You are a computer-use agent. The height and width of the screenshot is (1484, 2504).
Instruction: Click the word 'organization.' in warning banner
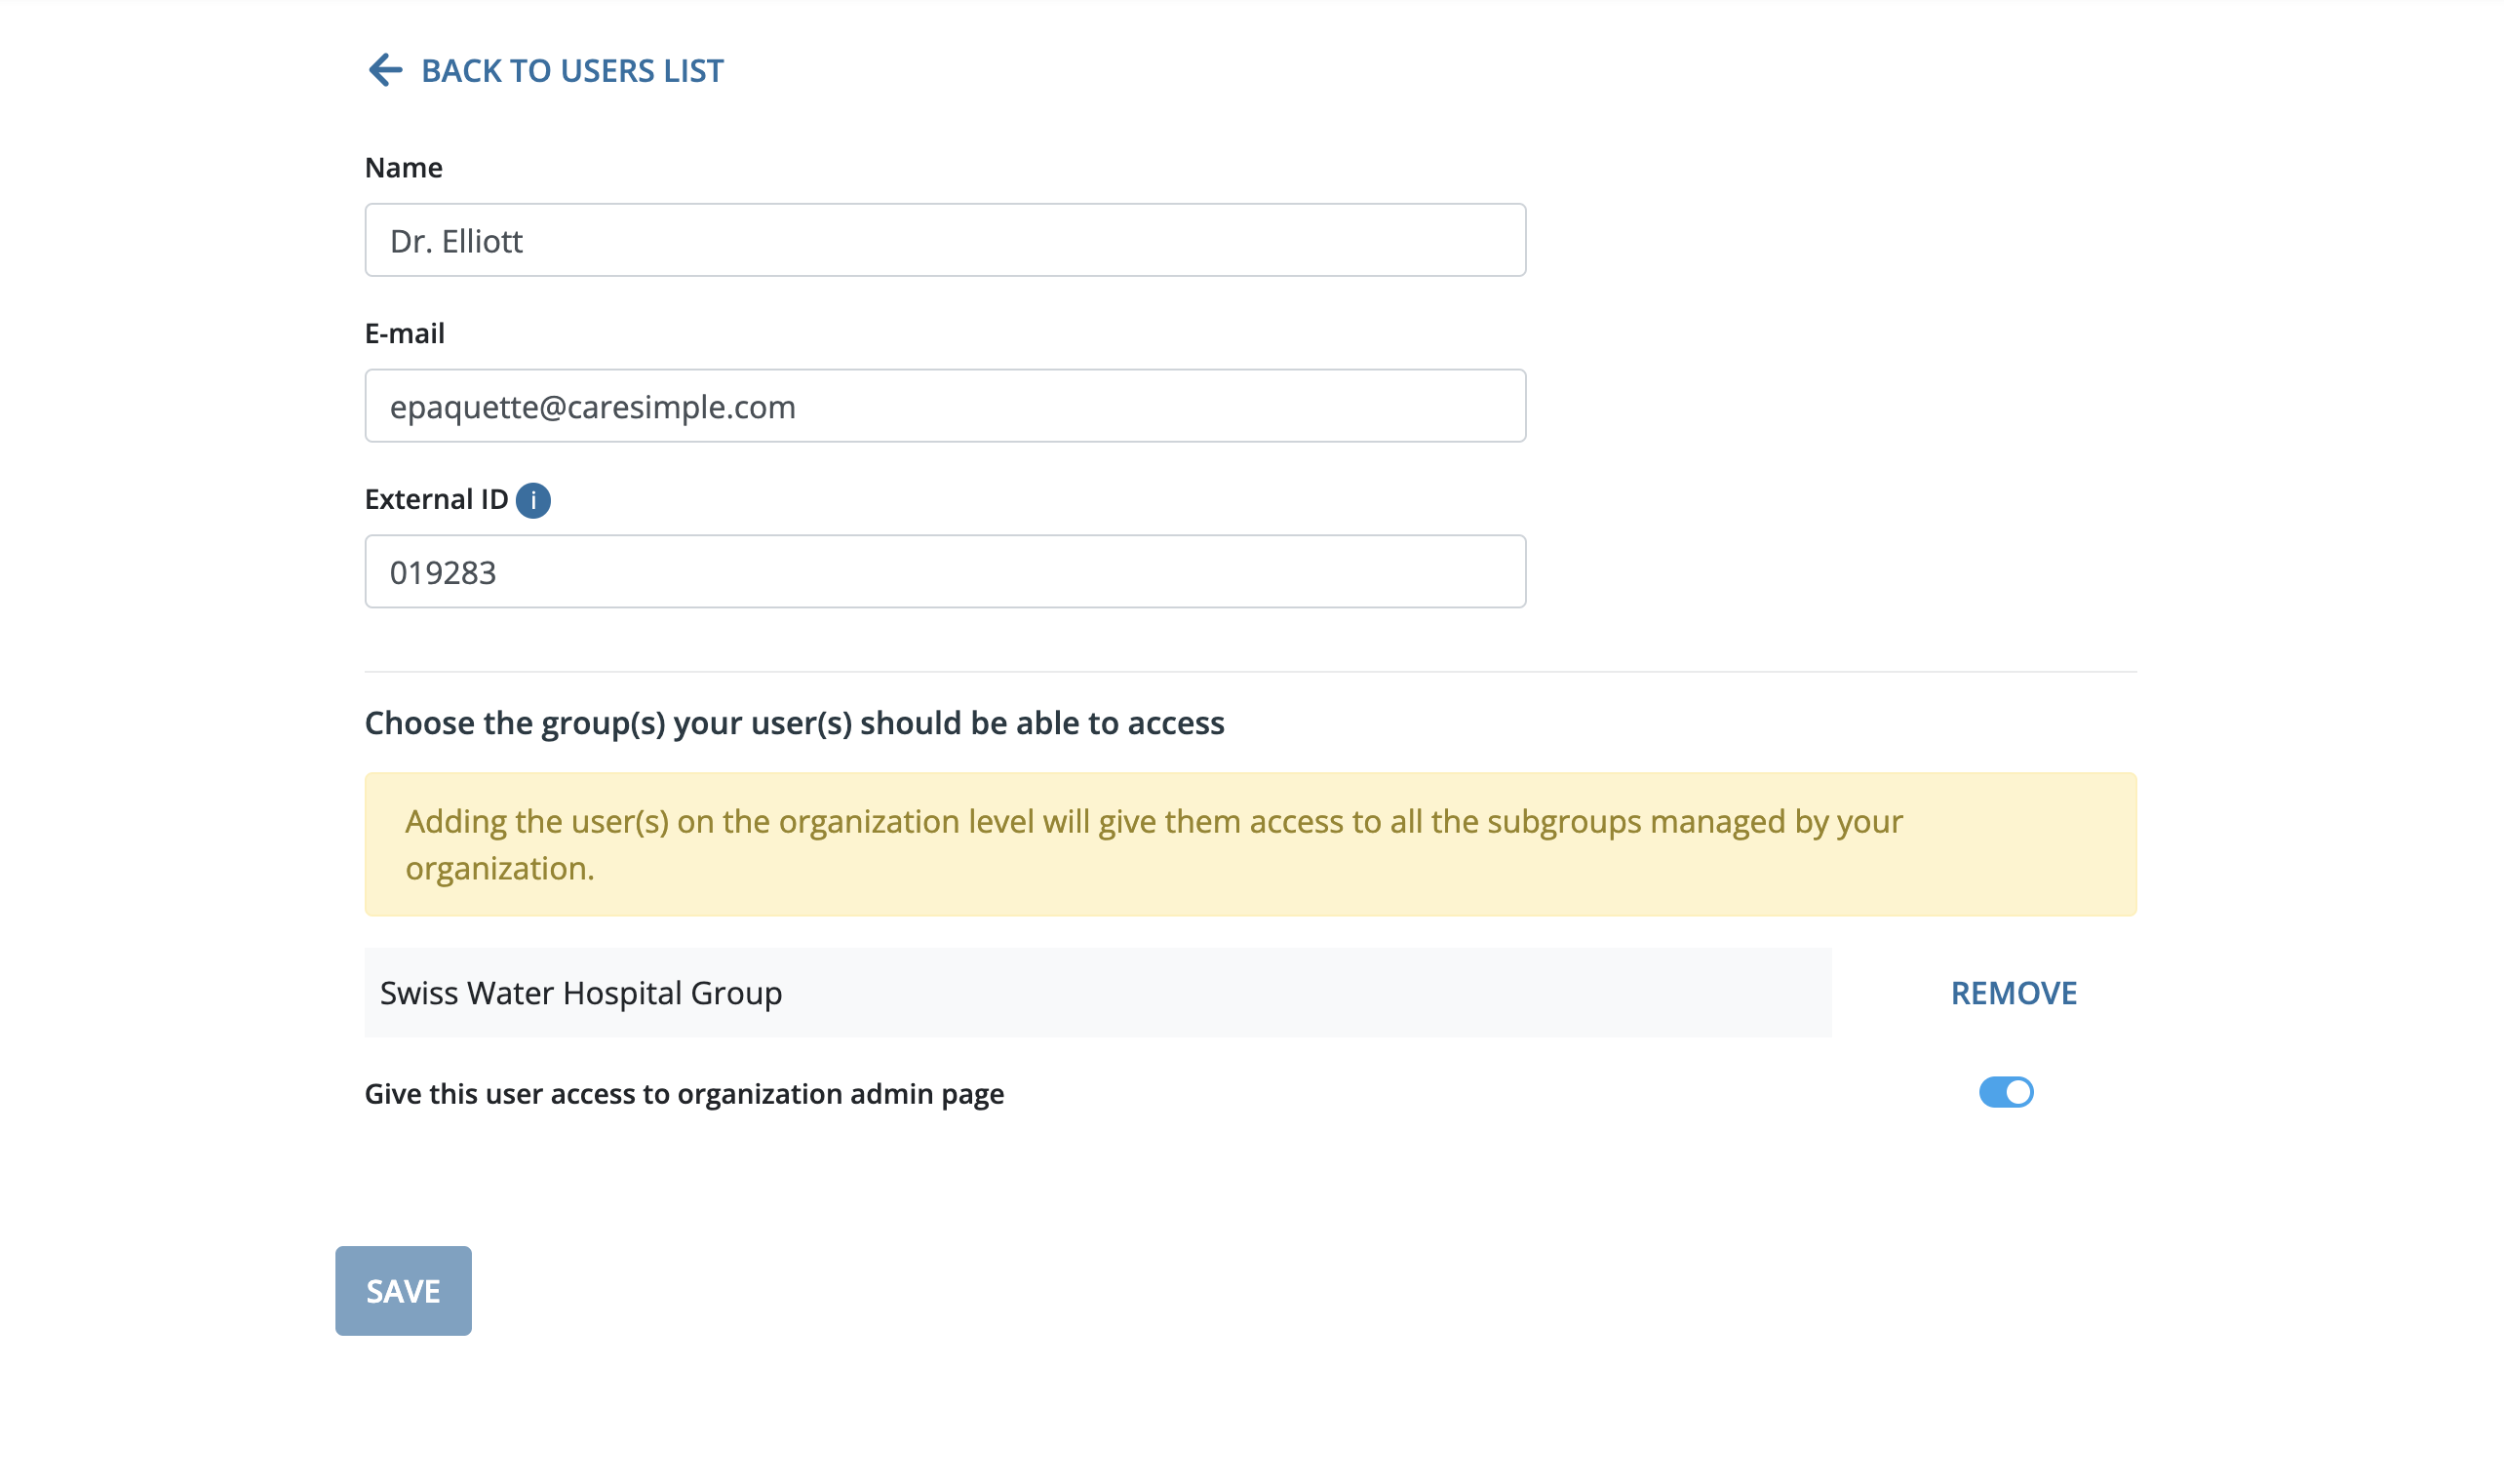500,869
